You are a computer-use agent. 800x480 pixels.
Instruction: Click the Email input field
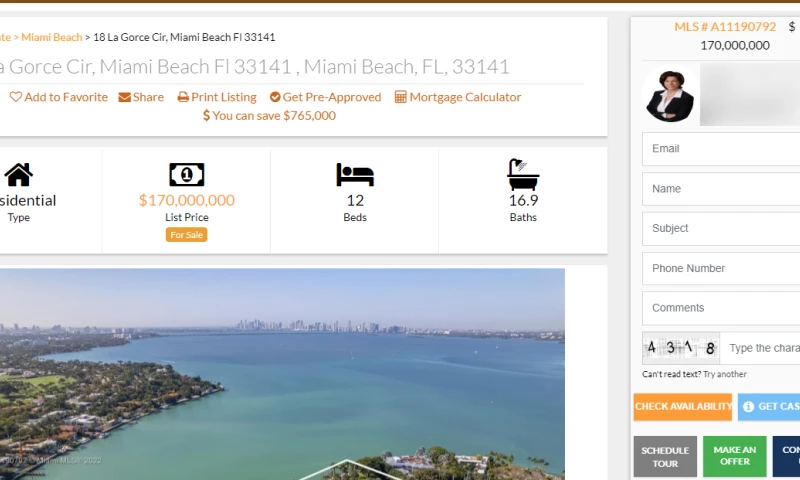721,149
